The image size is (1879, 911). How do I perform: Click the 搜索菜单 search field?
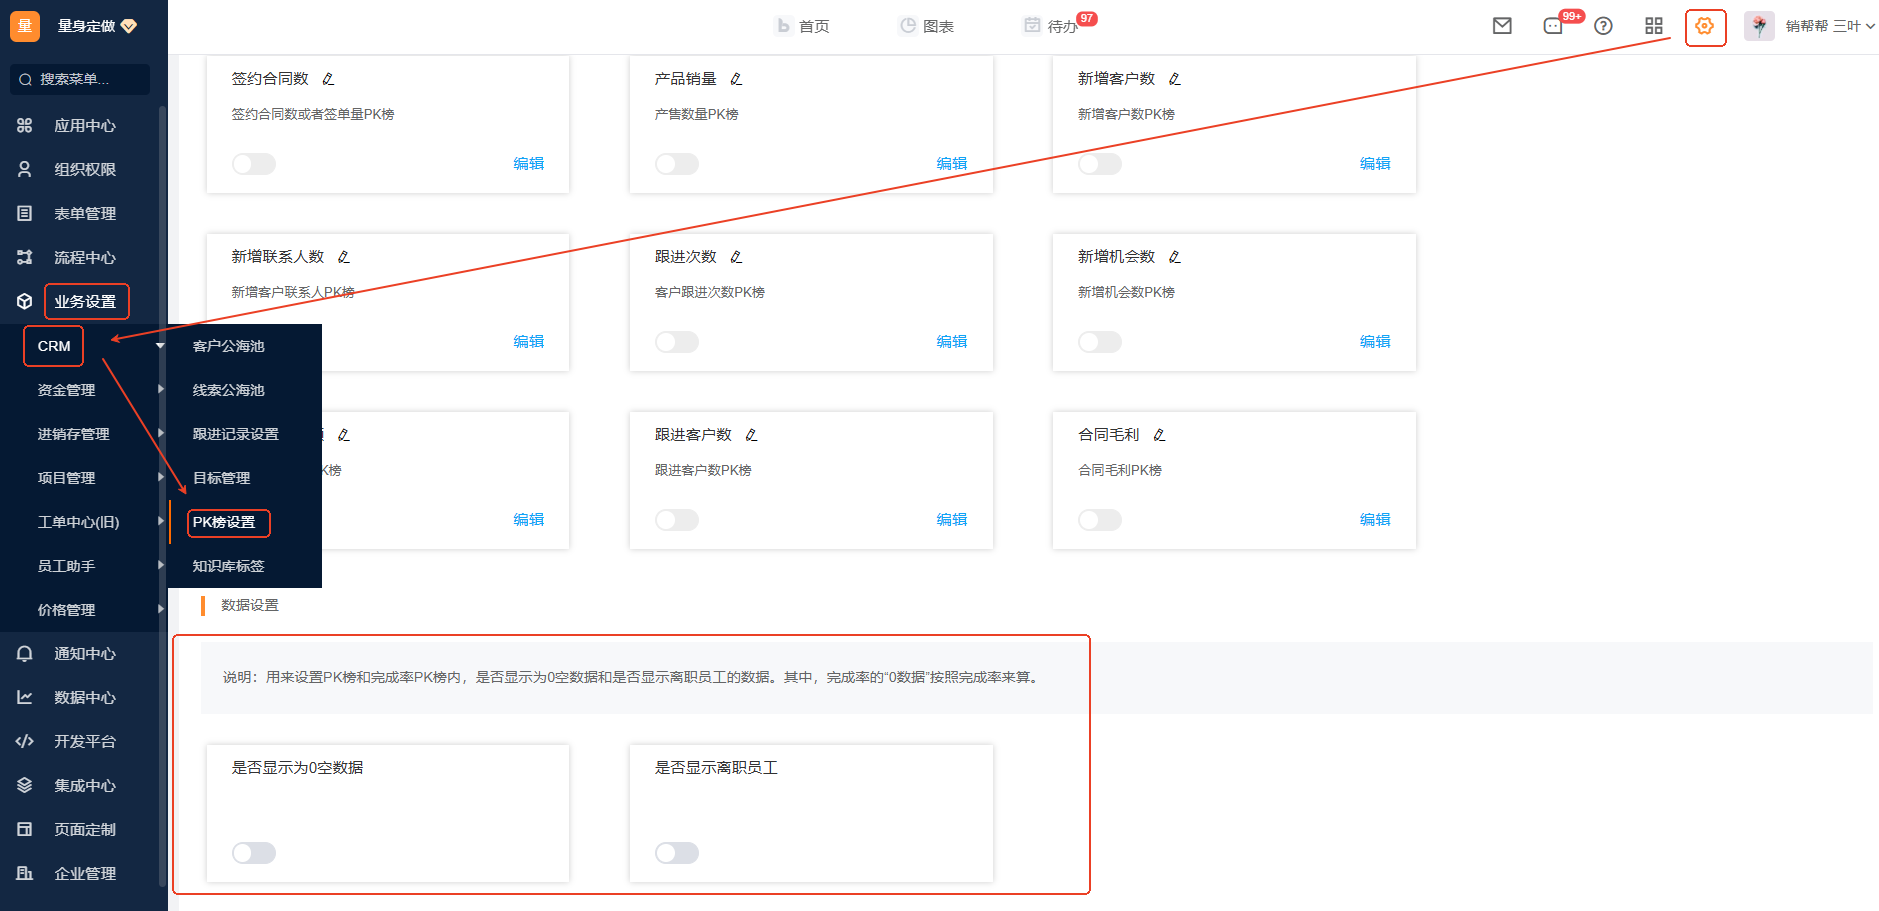[x=80, y=79]
